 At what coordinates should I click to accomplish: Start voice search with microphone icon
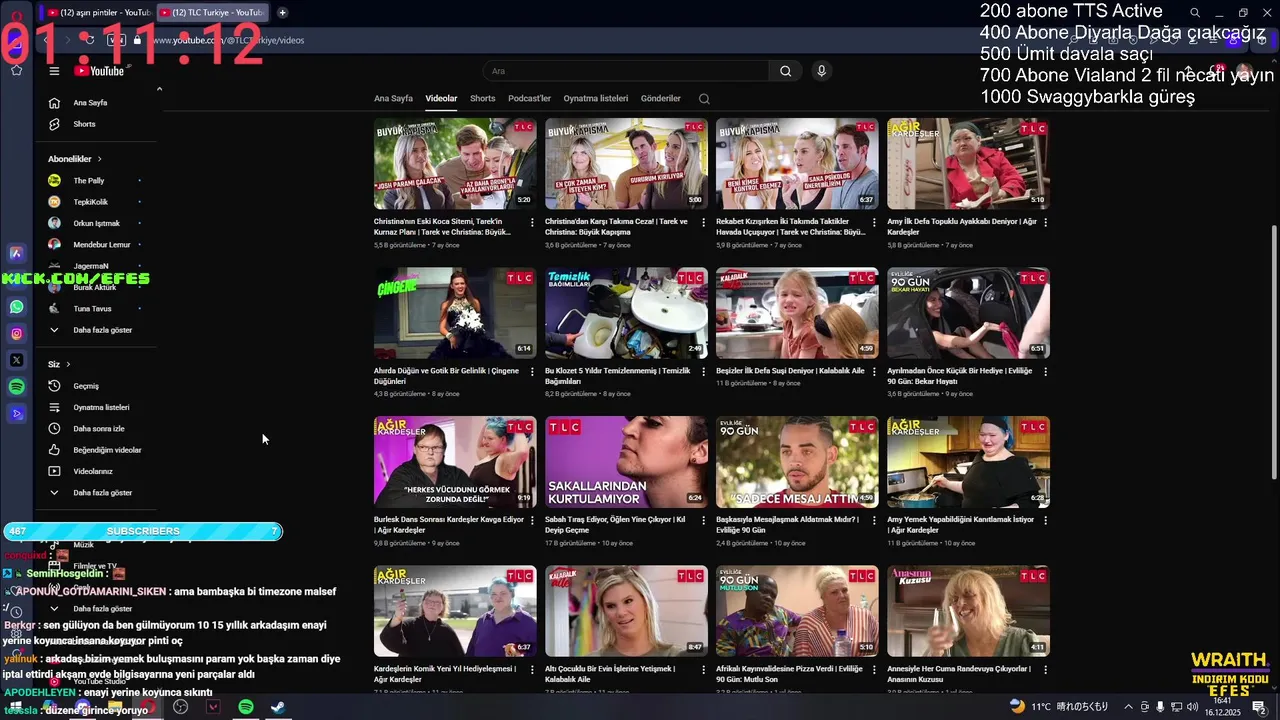(x=821, y=71)
